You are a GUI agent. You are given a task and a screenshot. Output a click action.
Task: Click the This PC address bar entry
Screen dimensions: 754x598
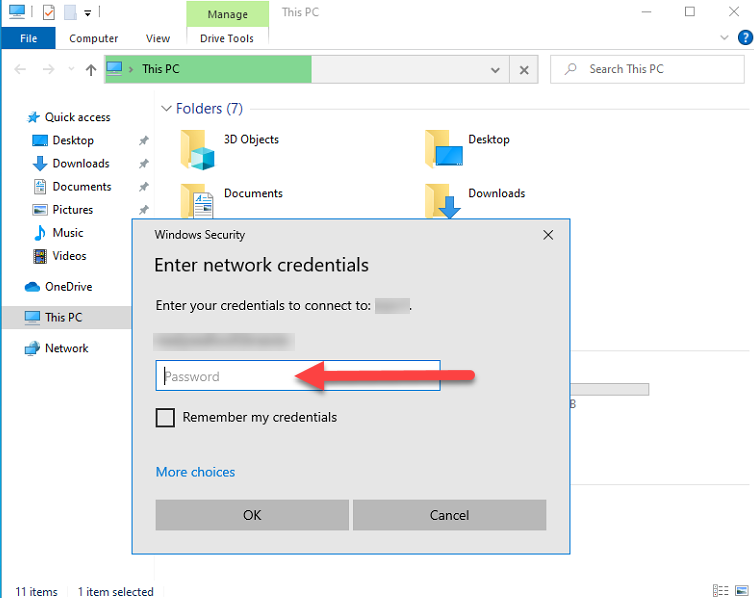coord(161,69)
